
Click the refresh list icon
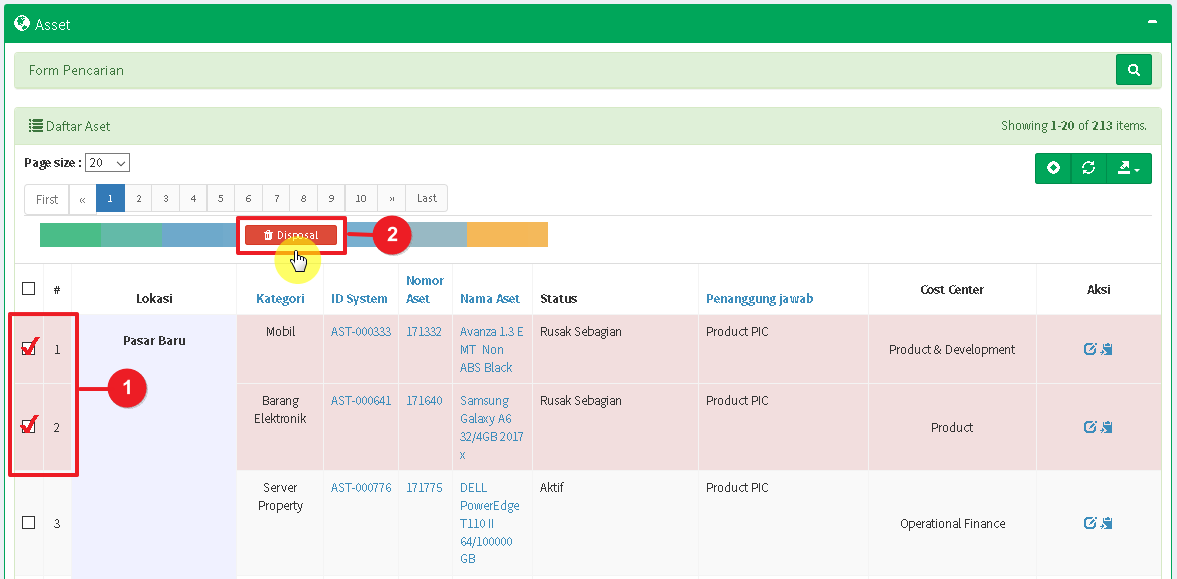[1088, 168]
